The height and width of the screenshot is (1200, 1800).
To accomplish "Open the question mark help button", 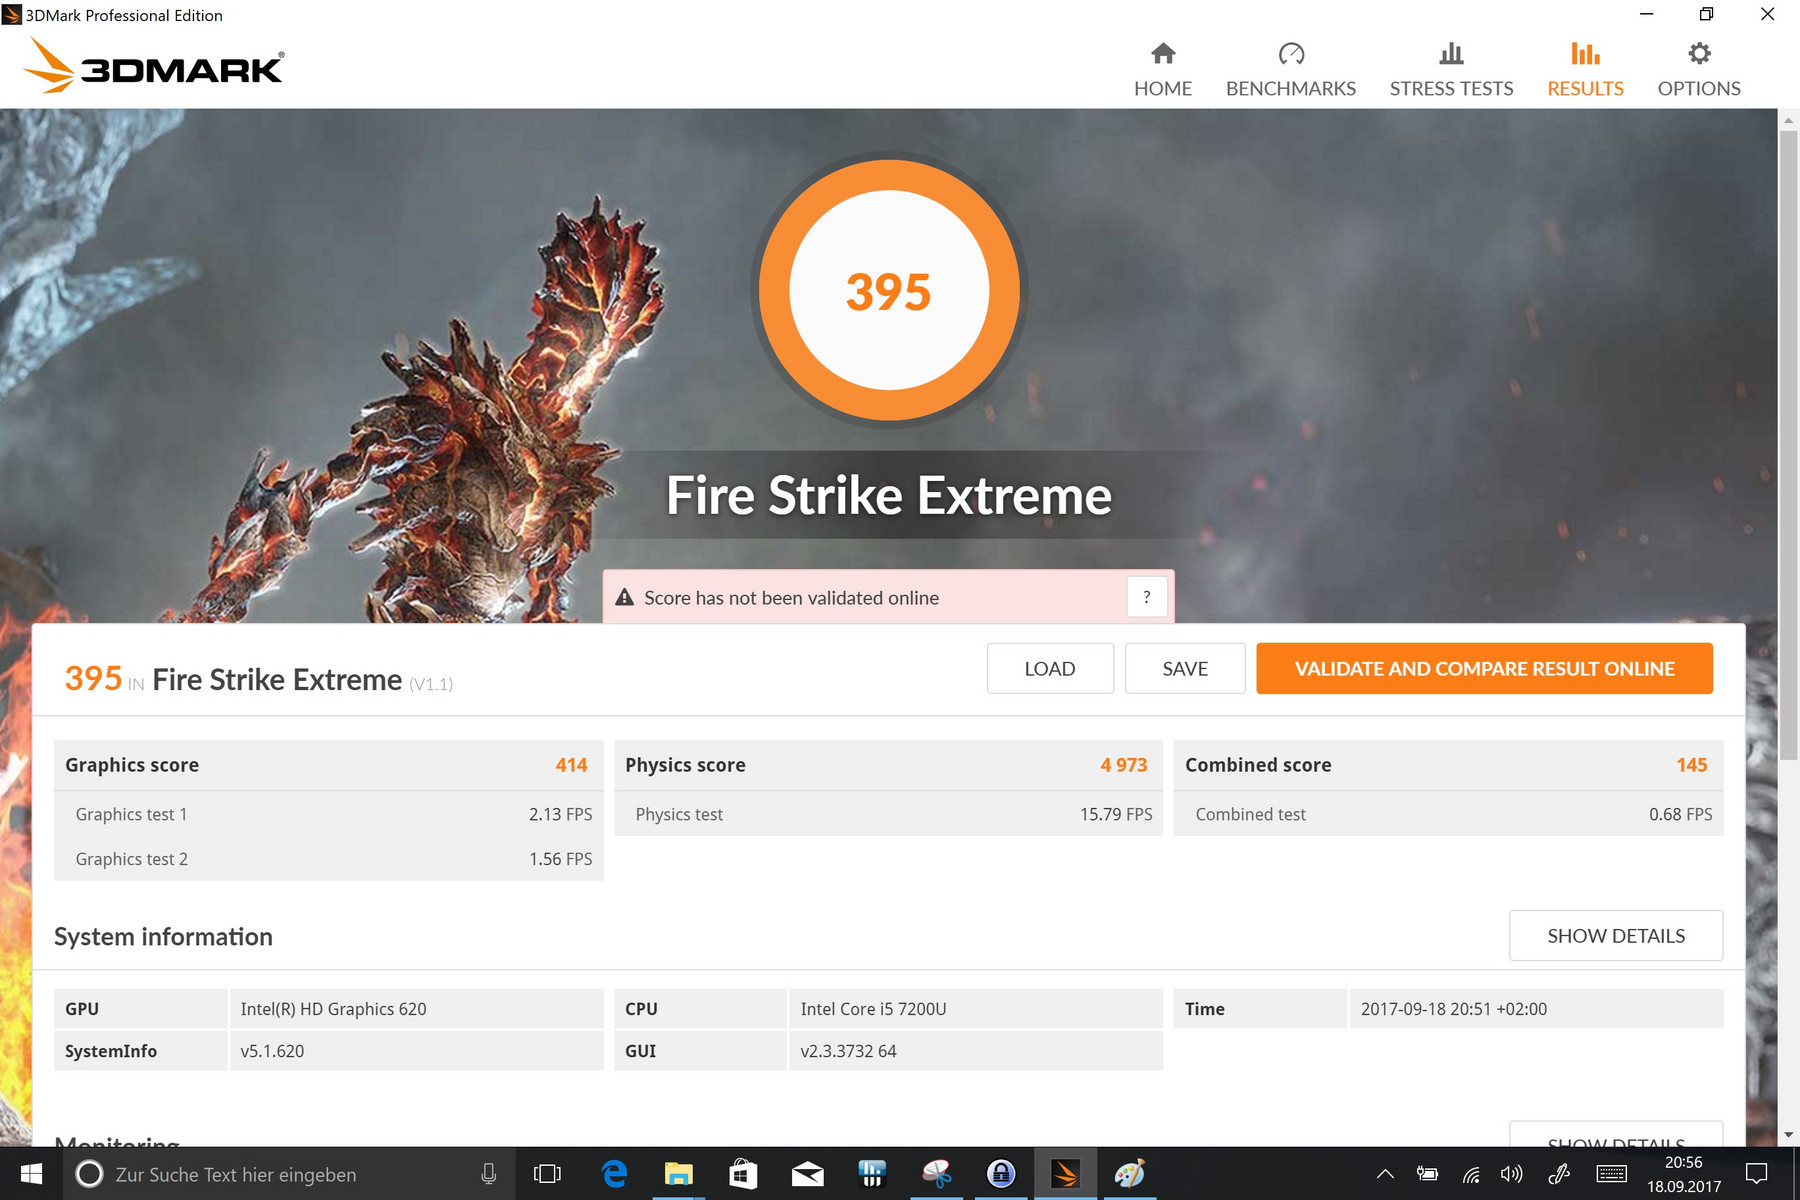I will [x=1147, y=597].
